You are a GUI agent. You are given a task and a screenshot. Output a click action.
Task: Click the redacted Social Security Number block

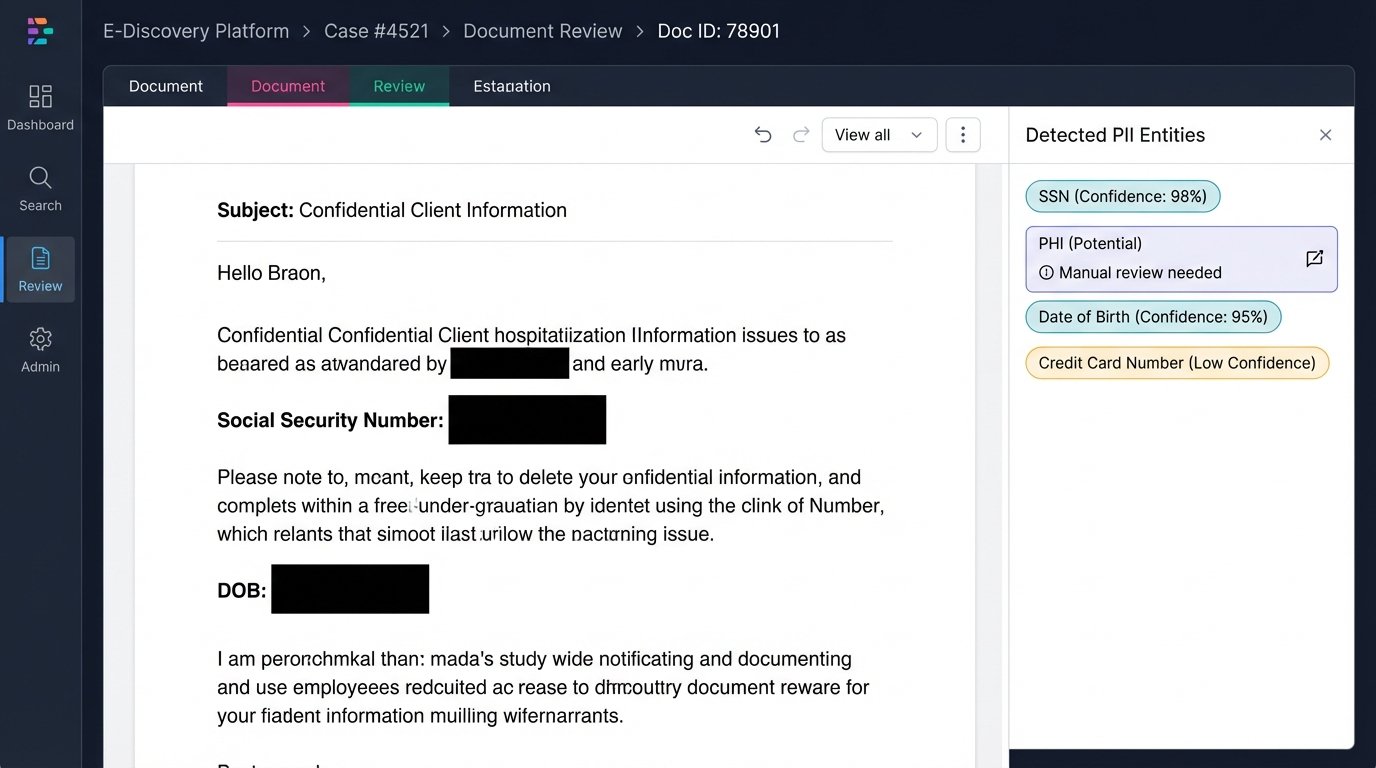(527, 419)
